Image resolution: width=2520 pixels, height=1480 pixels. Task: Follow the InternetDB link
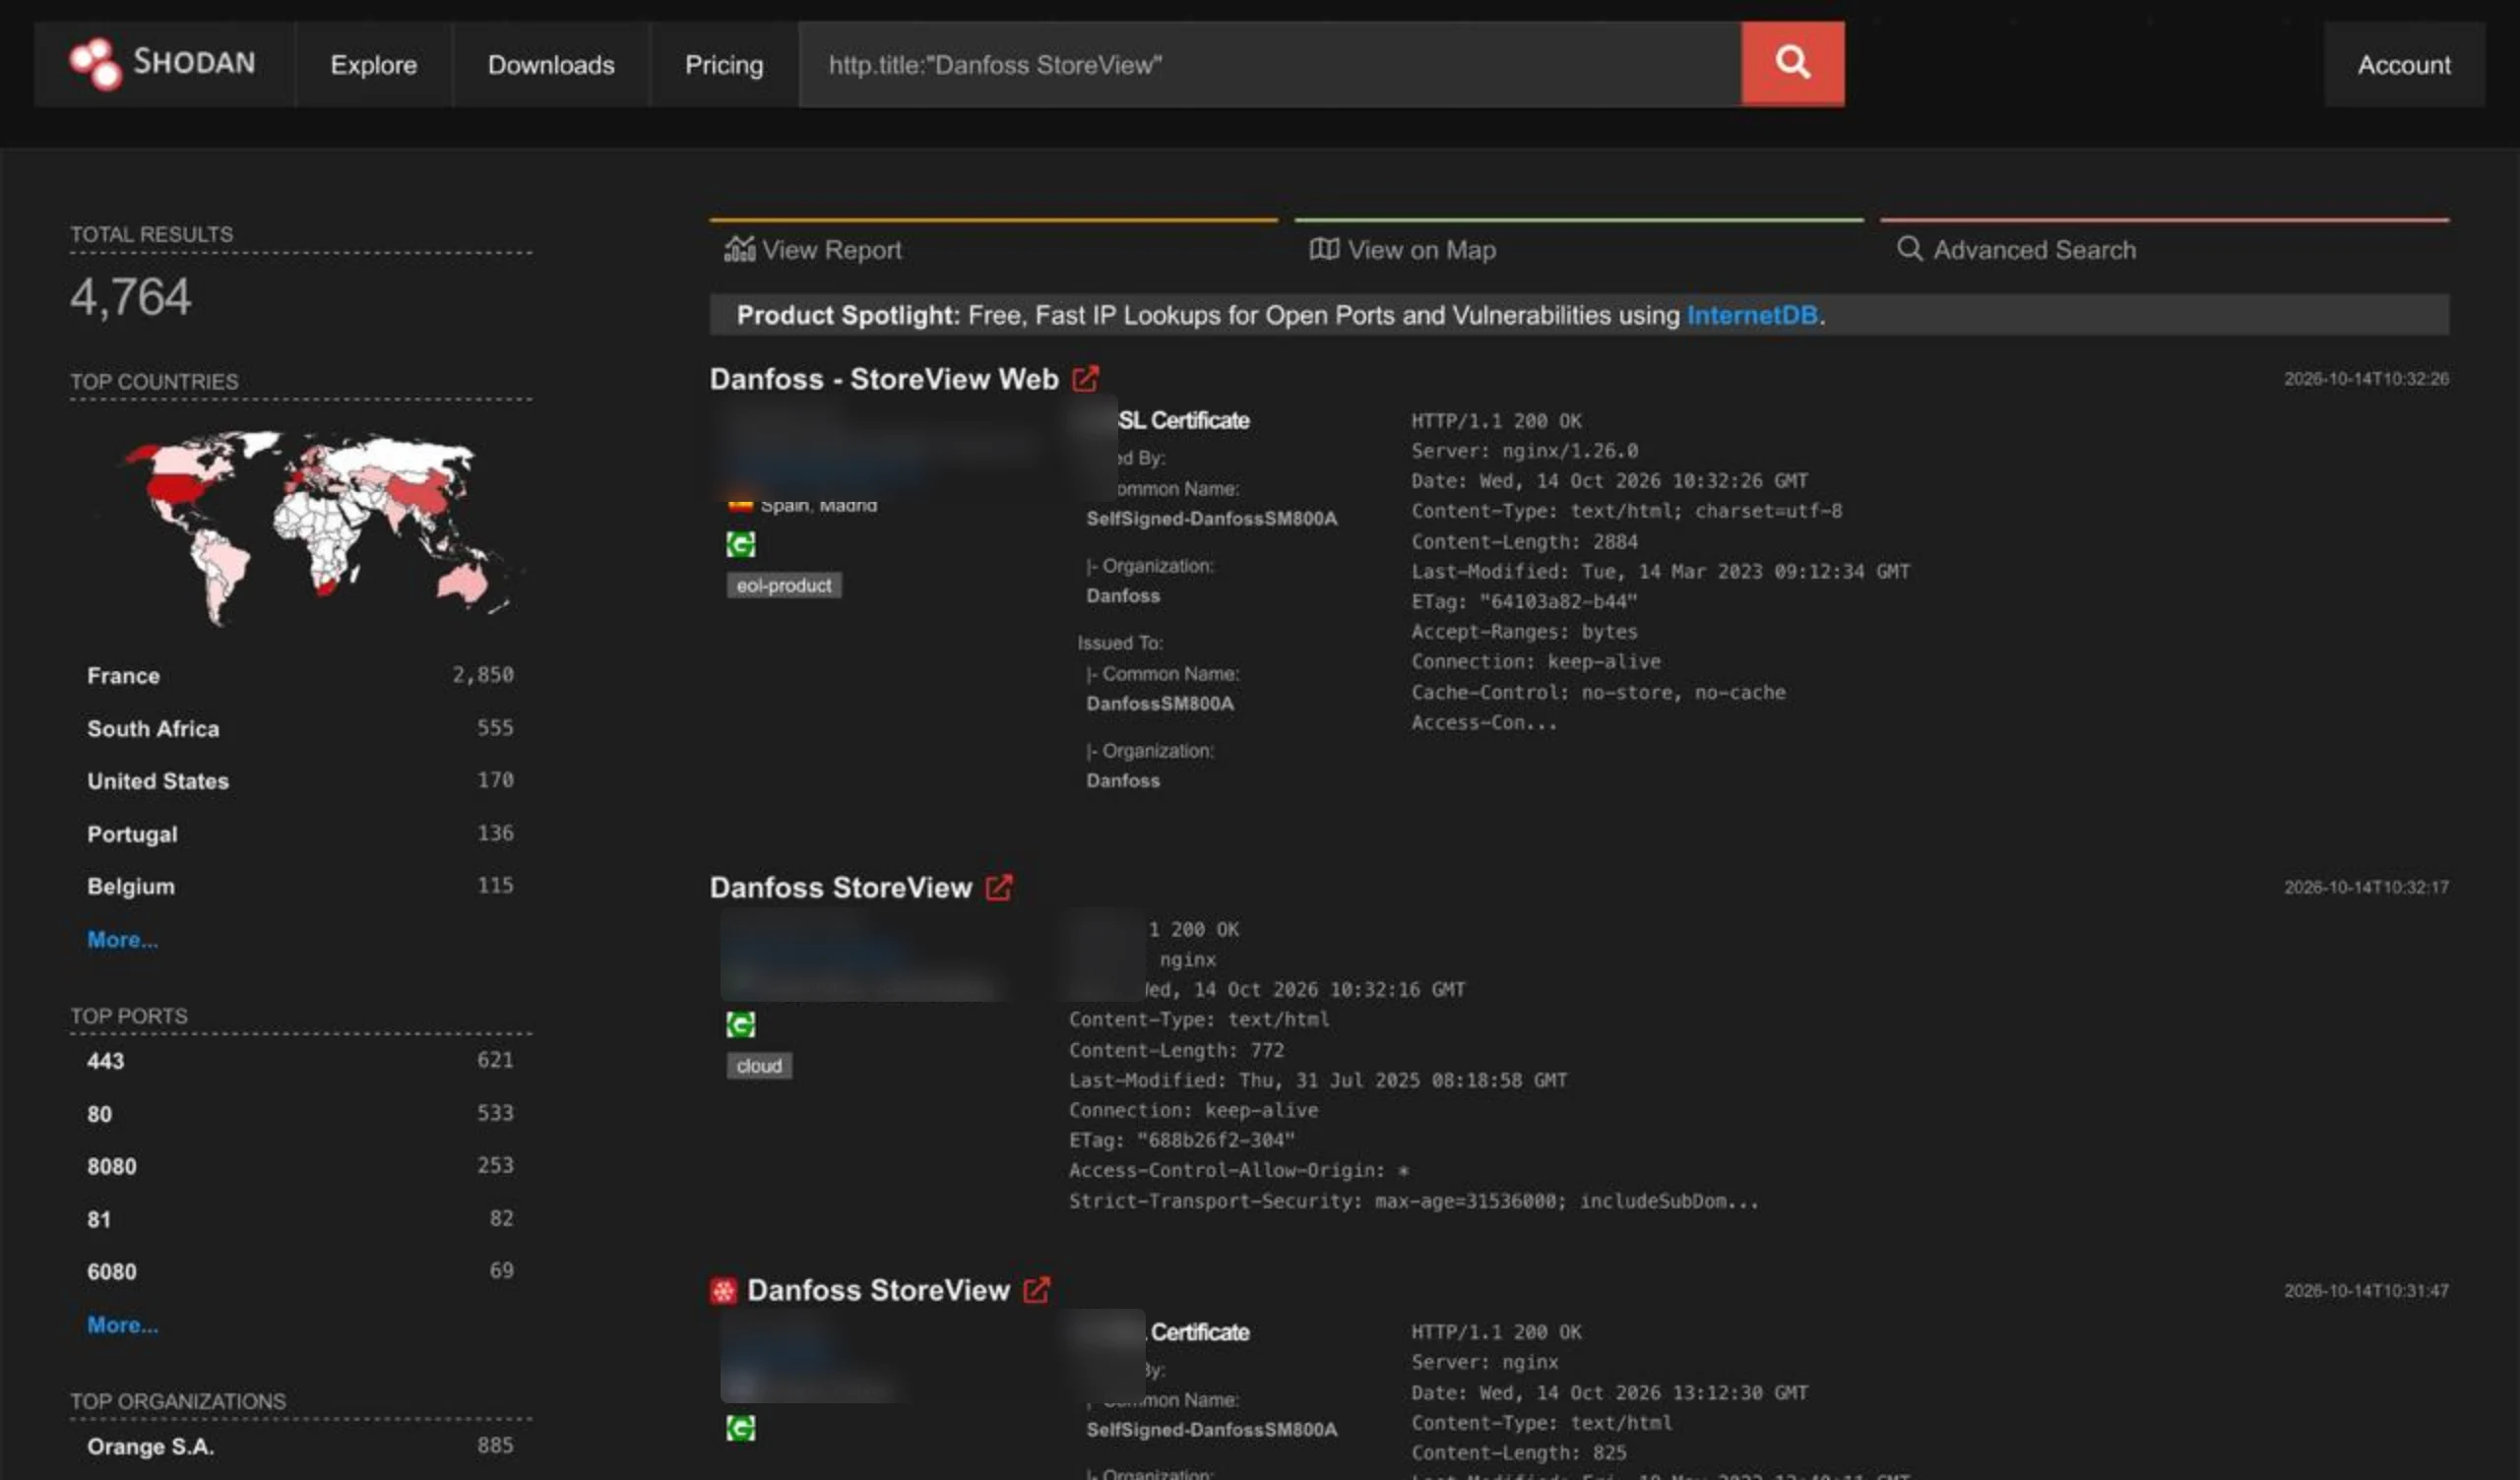1752,315
